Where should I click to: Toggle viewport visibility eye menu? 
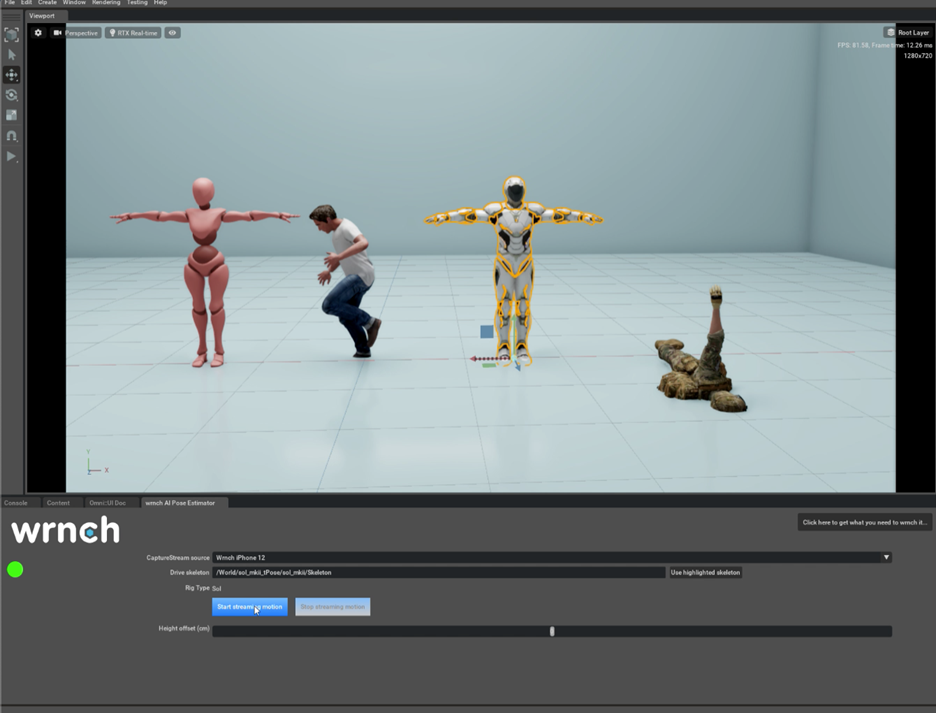[x=172, y=33]
